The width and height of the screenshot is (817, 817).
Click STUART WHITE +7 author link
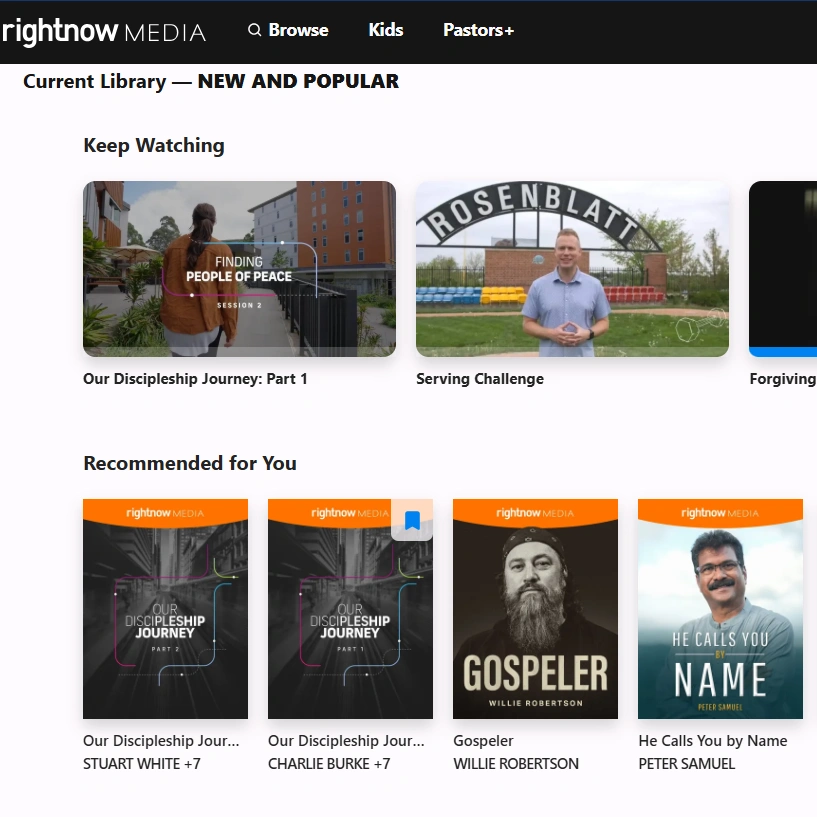[142, 764]
